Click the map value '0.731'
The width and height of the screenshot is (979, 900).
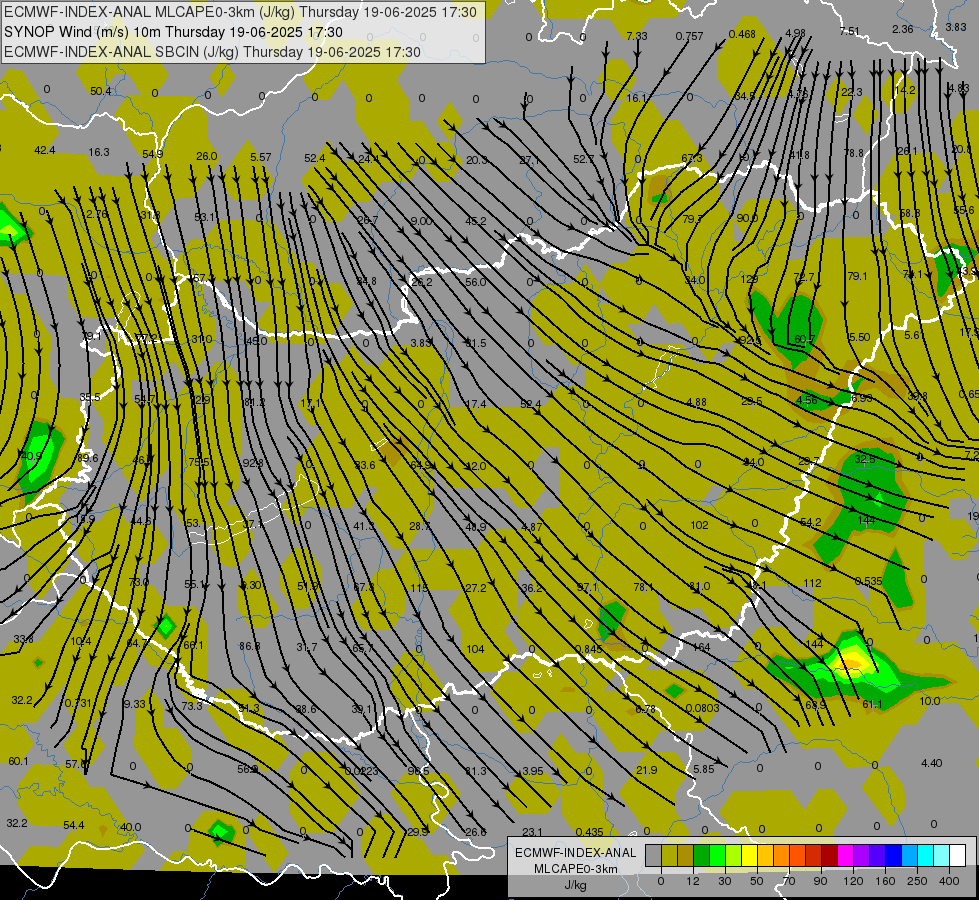pyautogui.click(x=78, y=703)
